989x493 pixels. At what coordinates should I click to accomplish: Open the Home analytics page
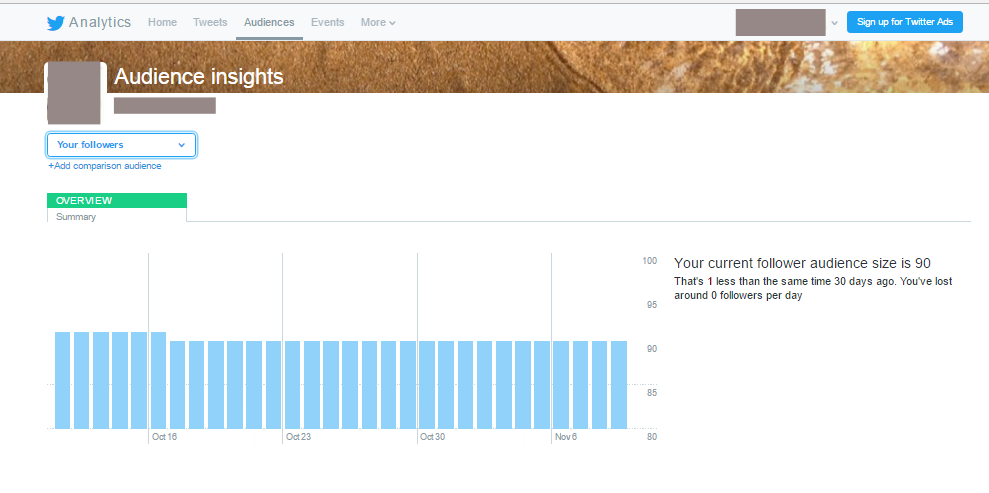coord(162,22)
